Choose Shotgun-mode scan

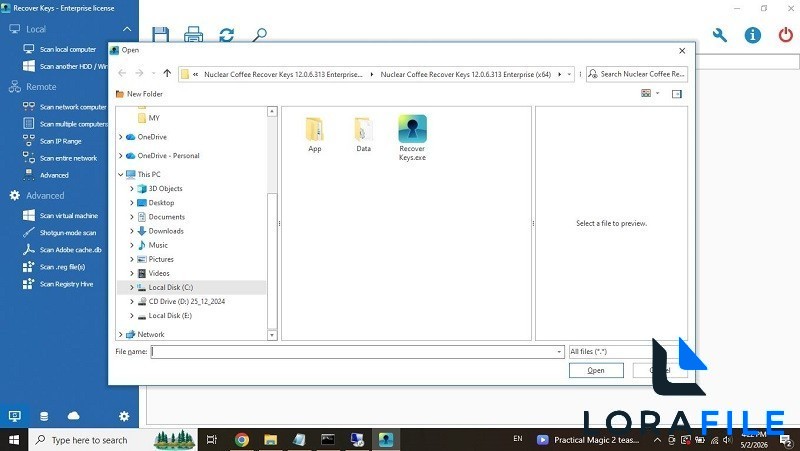(x=60, y=233)
